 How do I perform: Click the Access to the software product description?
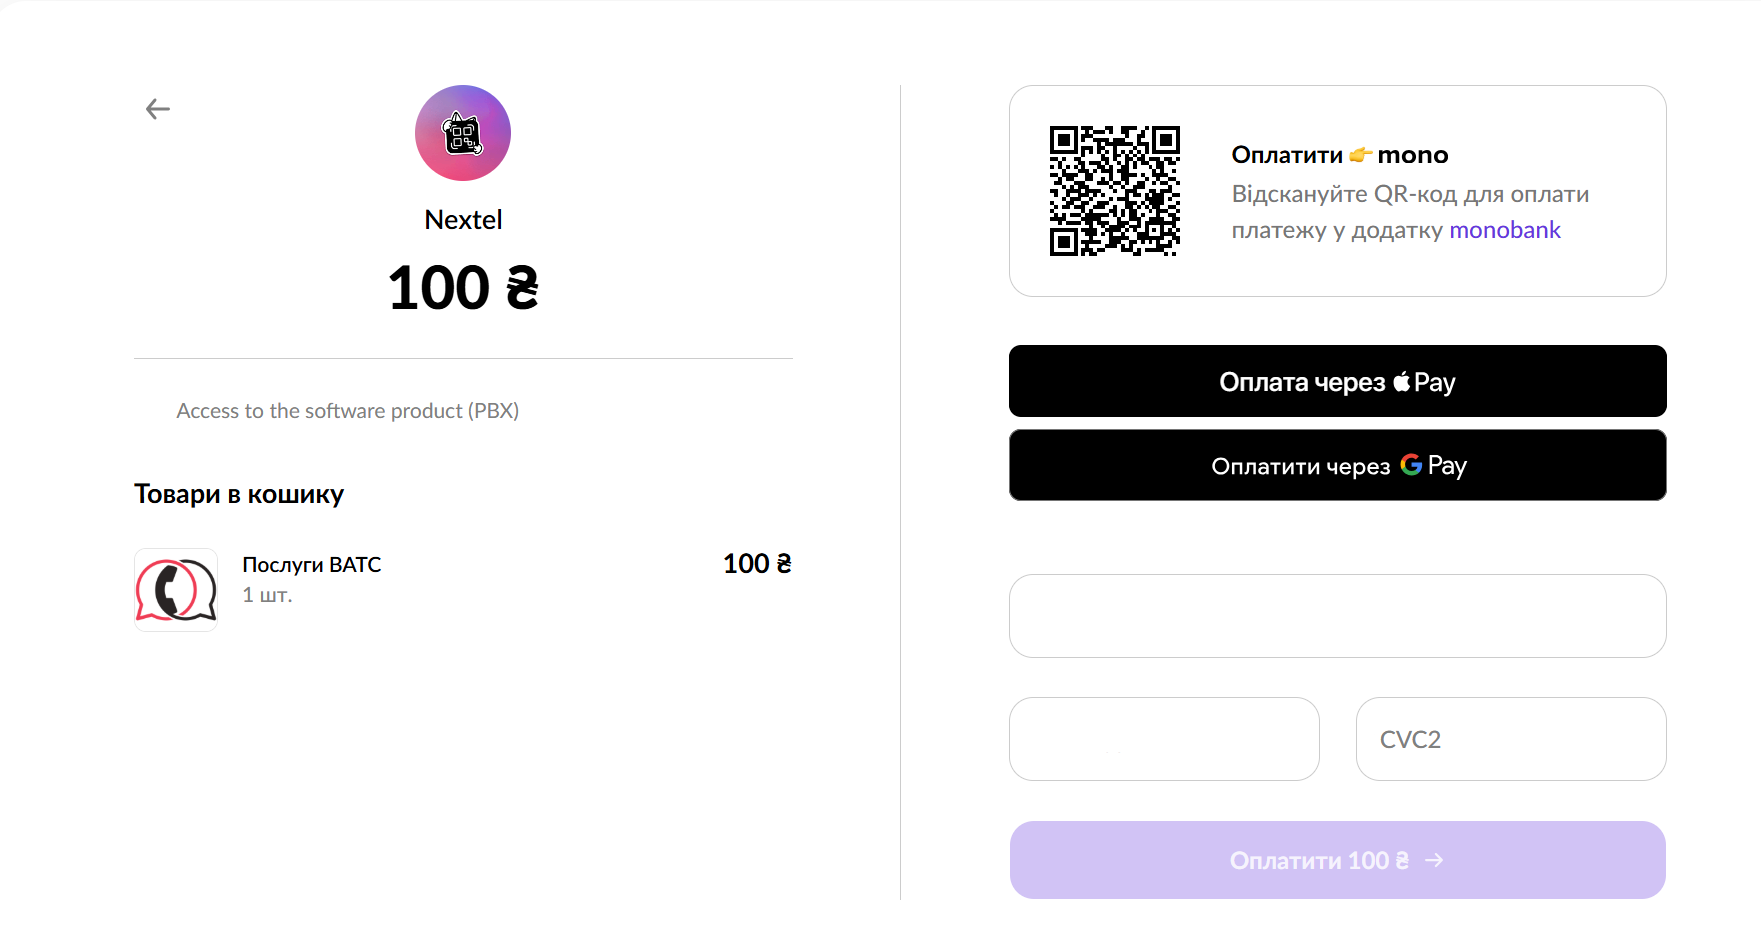coord(347,411)
